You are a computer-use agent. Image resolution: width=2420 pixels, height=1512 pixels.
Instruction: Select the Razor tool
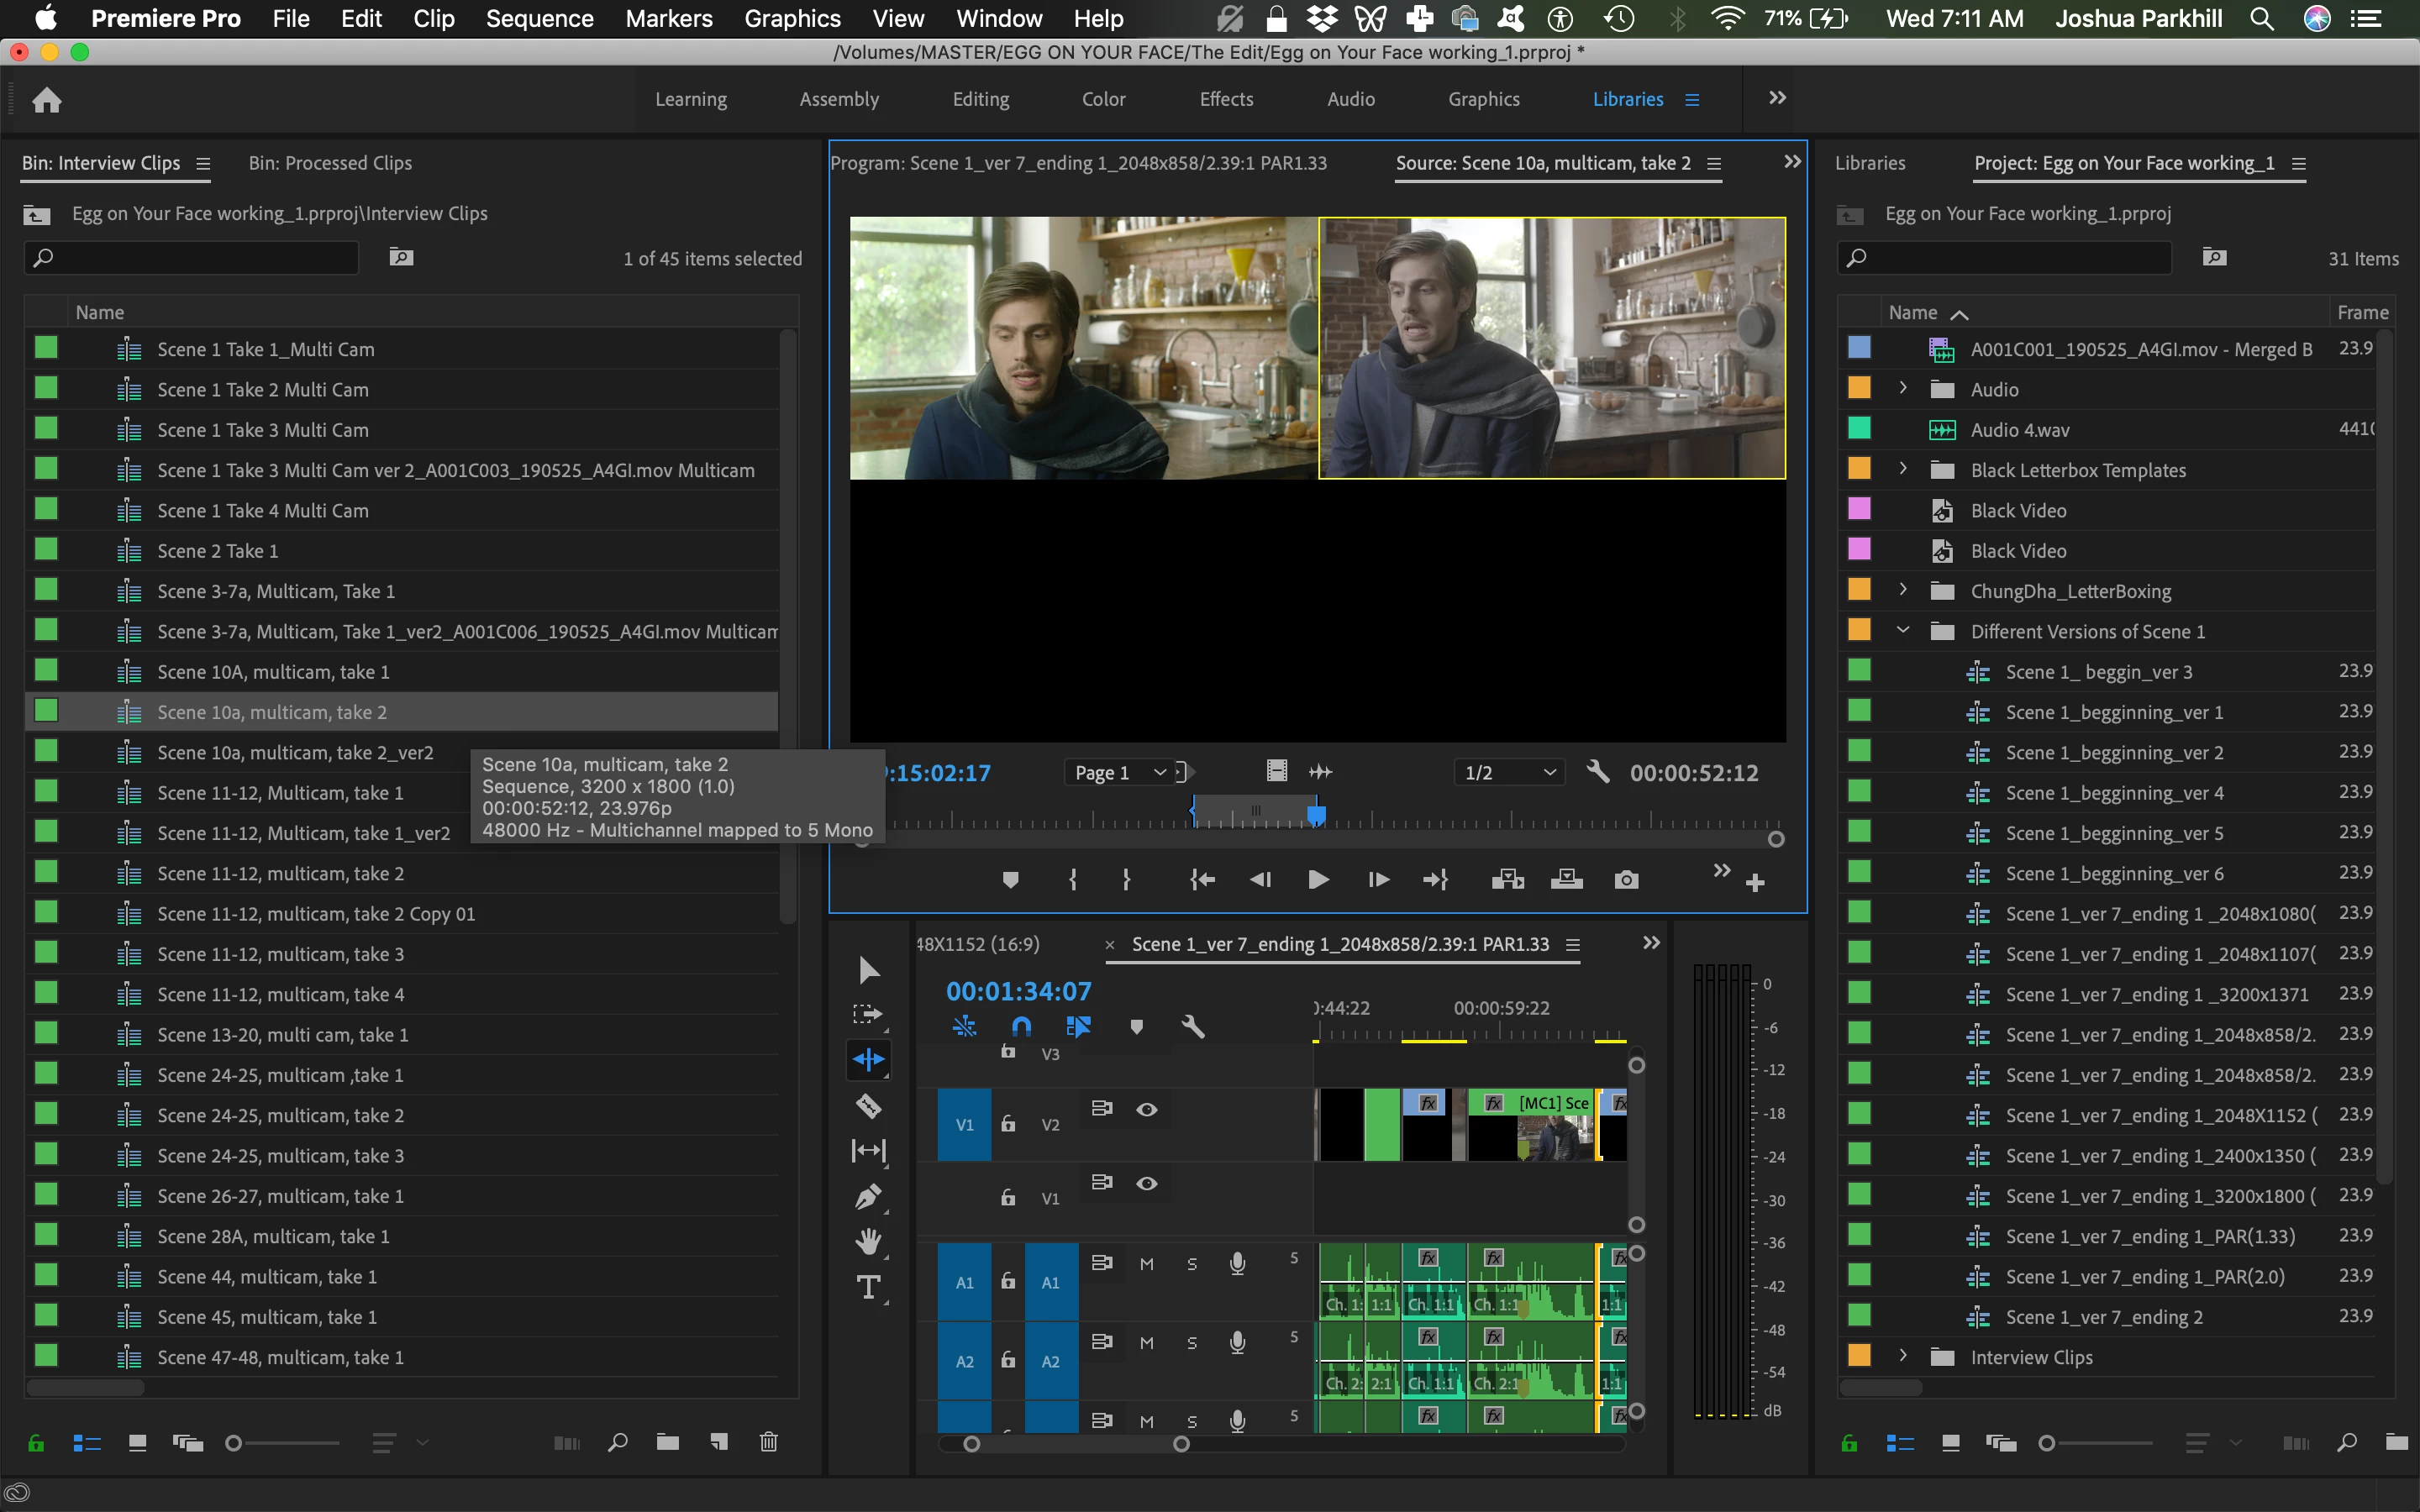coord(867,1105)
